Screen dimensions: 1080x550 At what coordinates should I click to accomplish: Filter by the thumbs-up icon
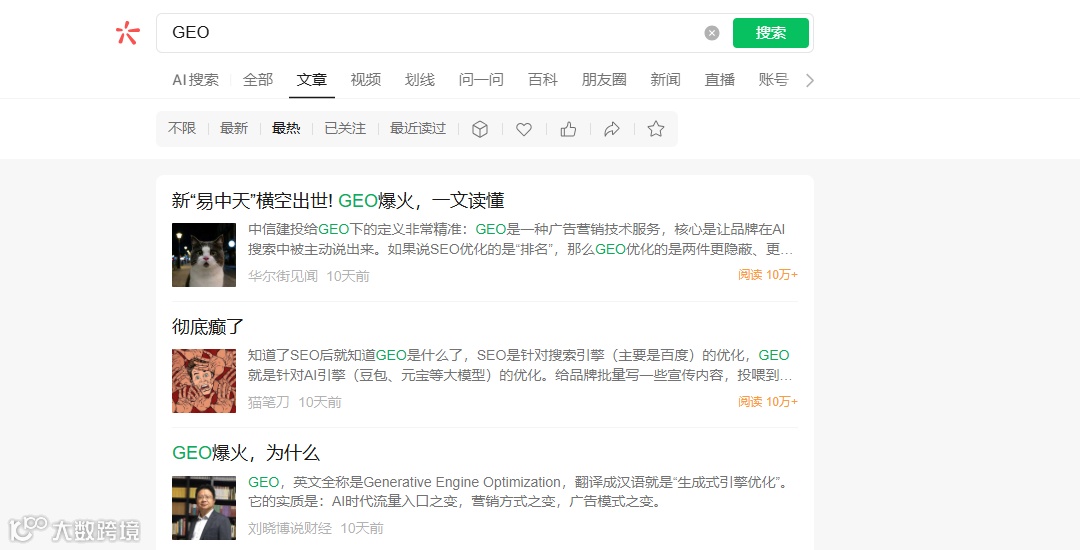568,129
